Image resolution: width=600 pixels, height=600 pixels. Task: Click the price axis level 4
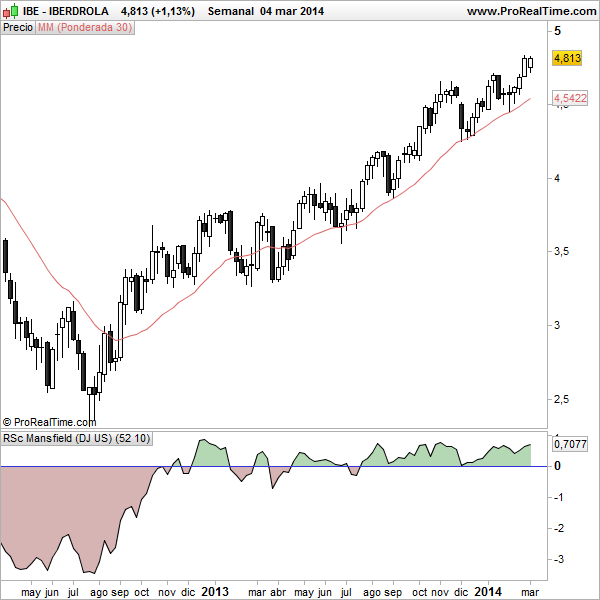coord(557,178)
